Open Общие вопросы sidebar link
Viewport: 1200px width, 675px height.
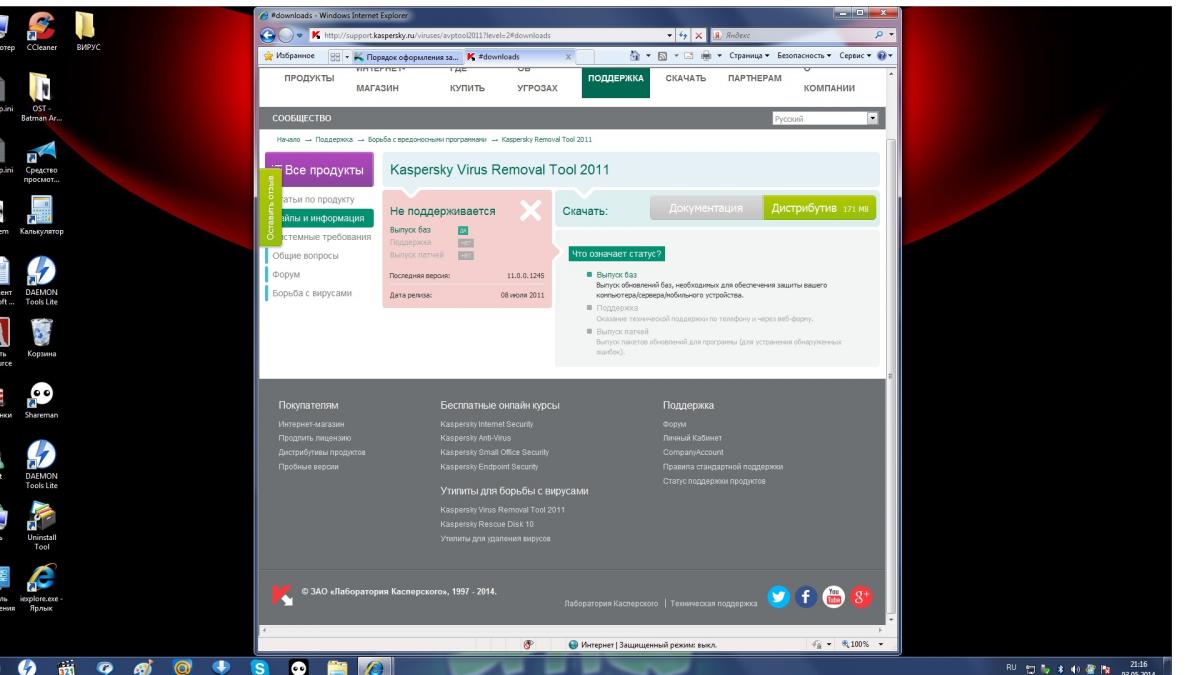pyautogui.click(x=305, y=256)
